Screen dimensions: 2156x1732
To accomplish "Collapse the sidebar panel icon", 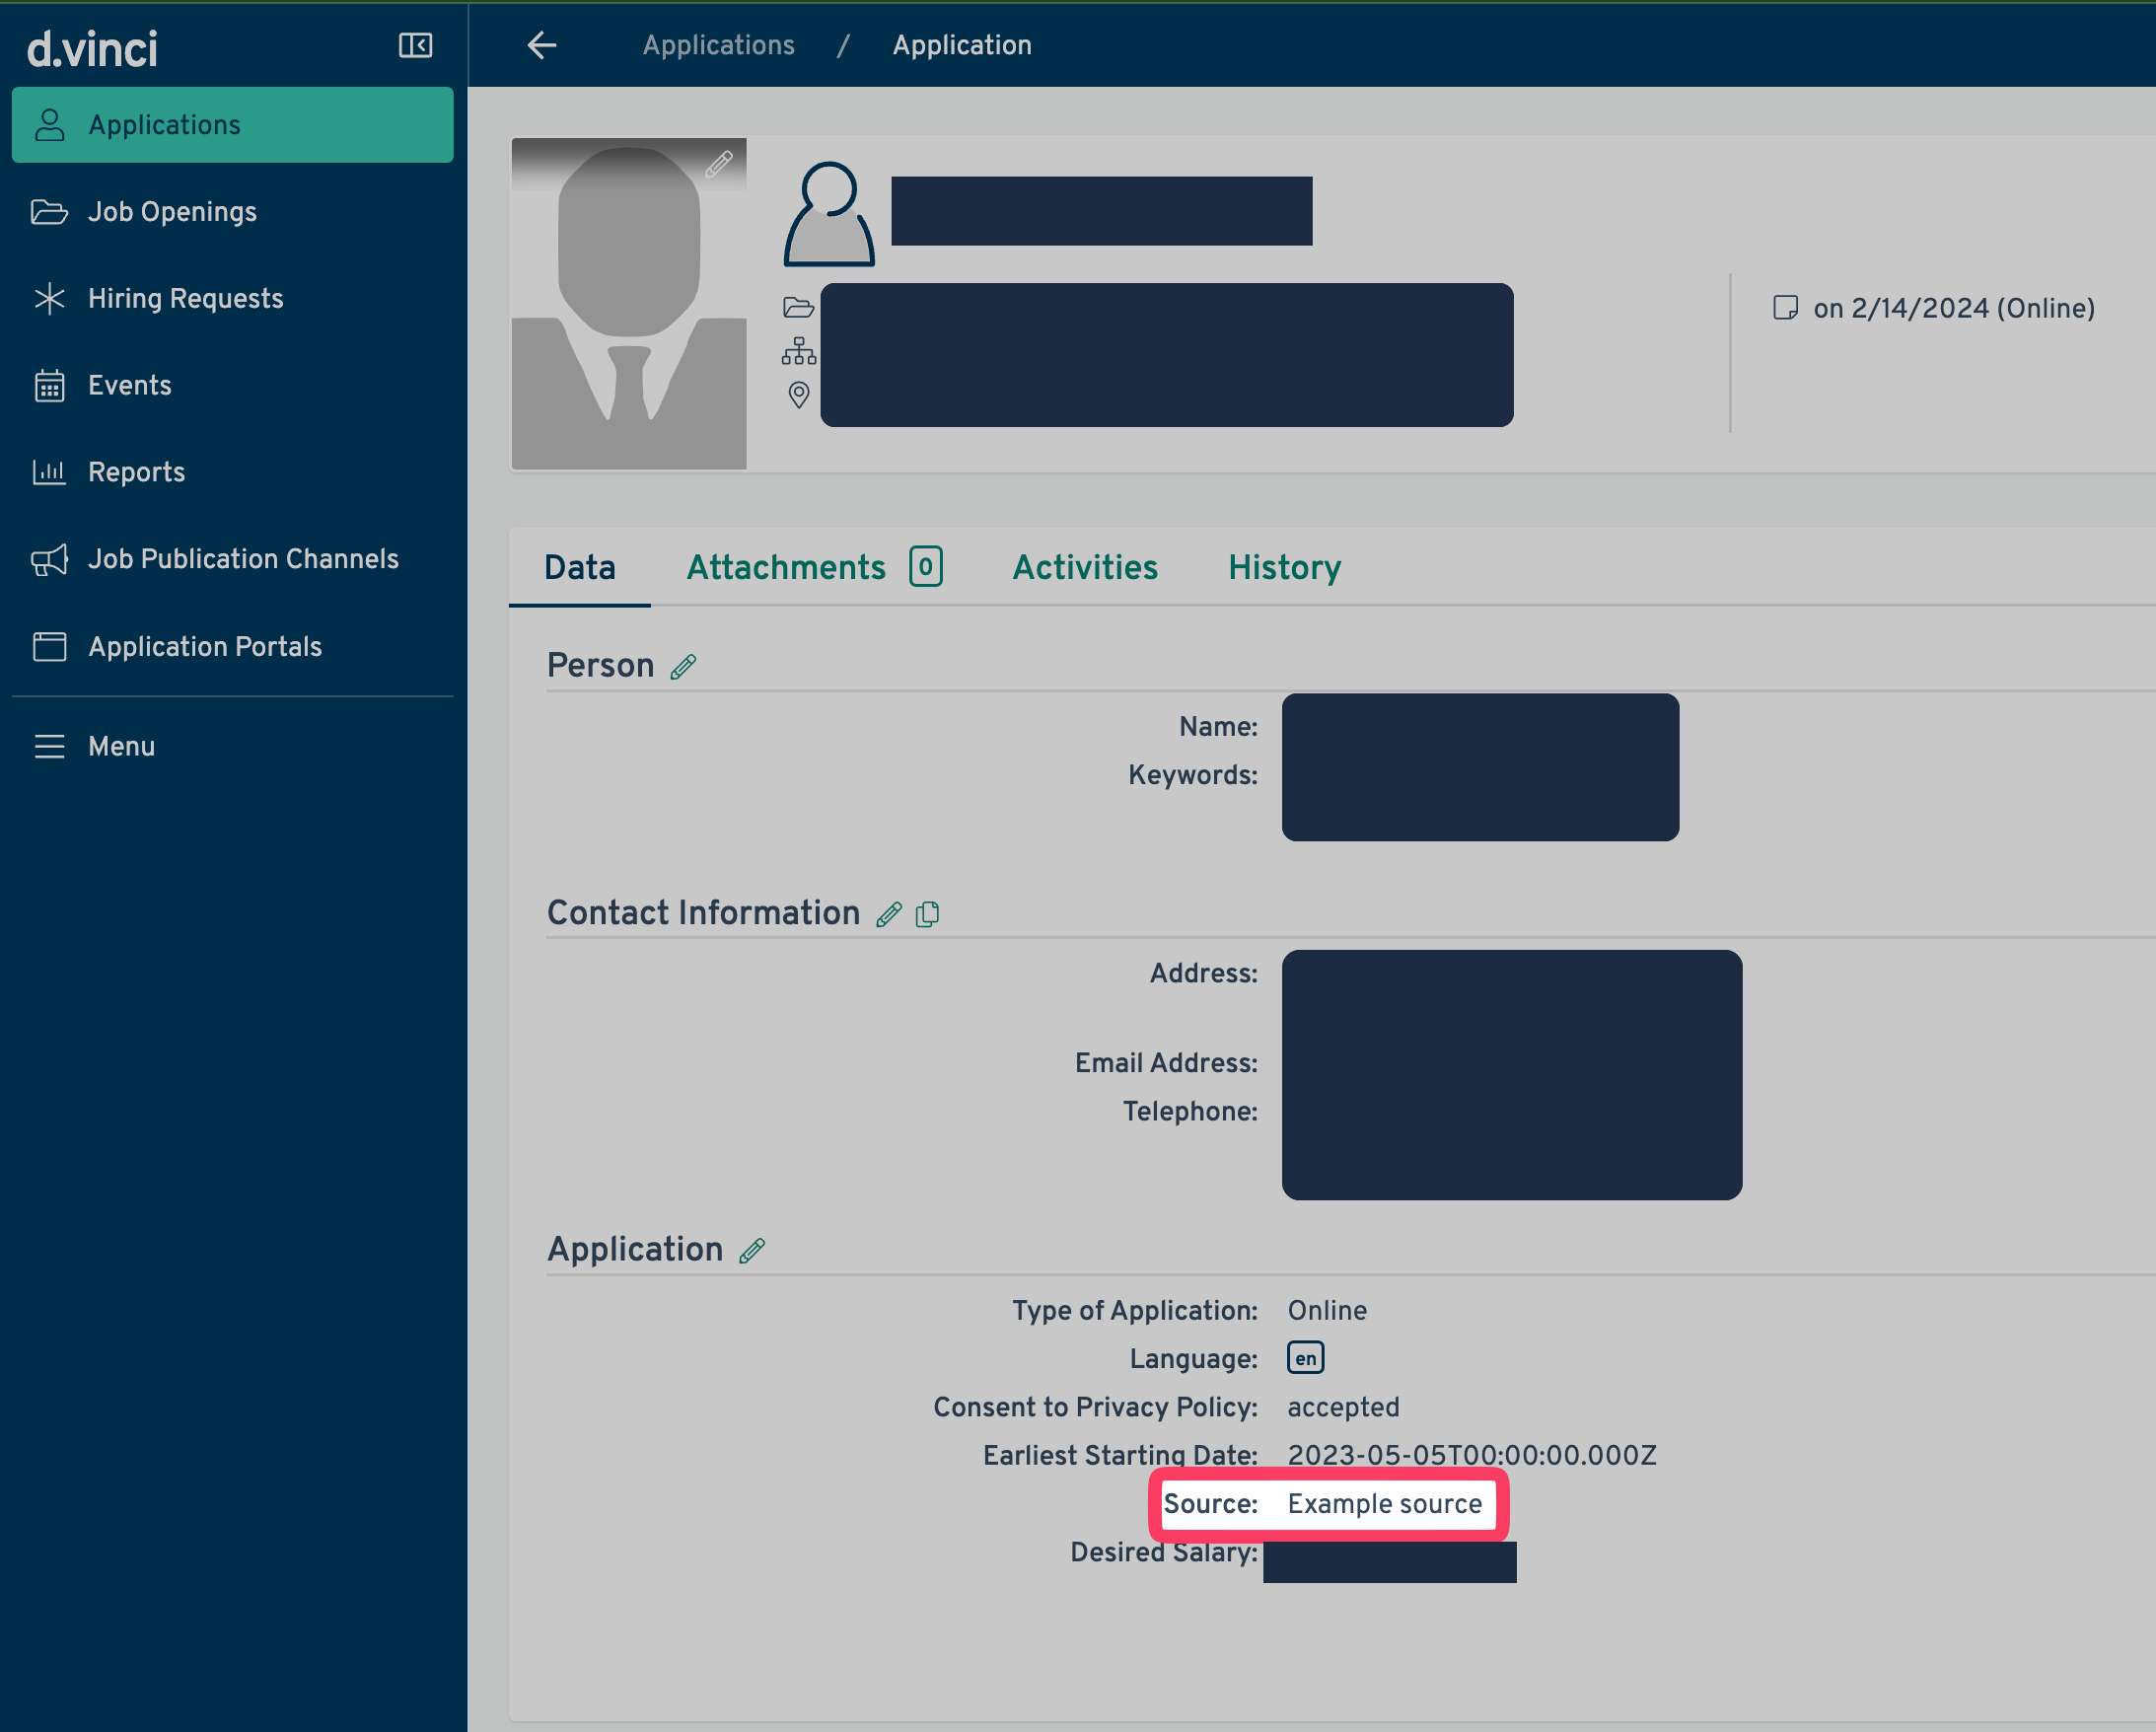I will pyautogui.click(x=415, y=45).
